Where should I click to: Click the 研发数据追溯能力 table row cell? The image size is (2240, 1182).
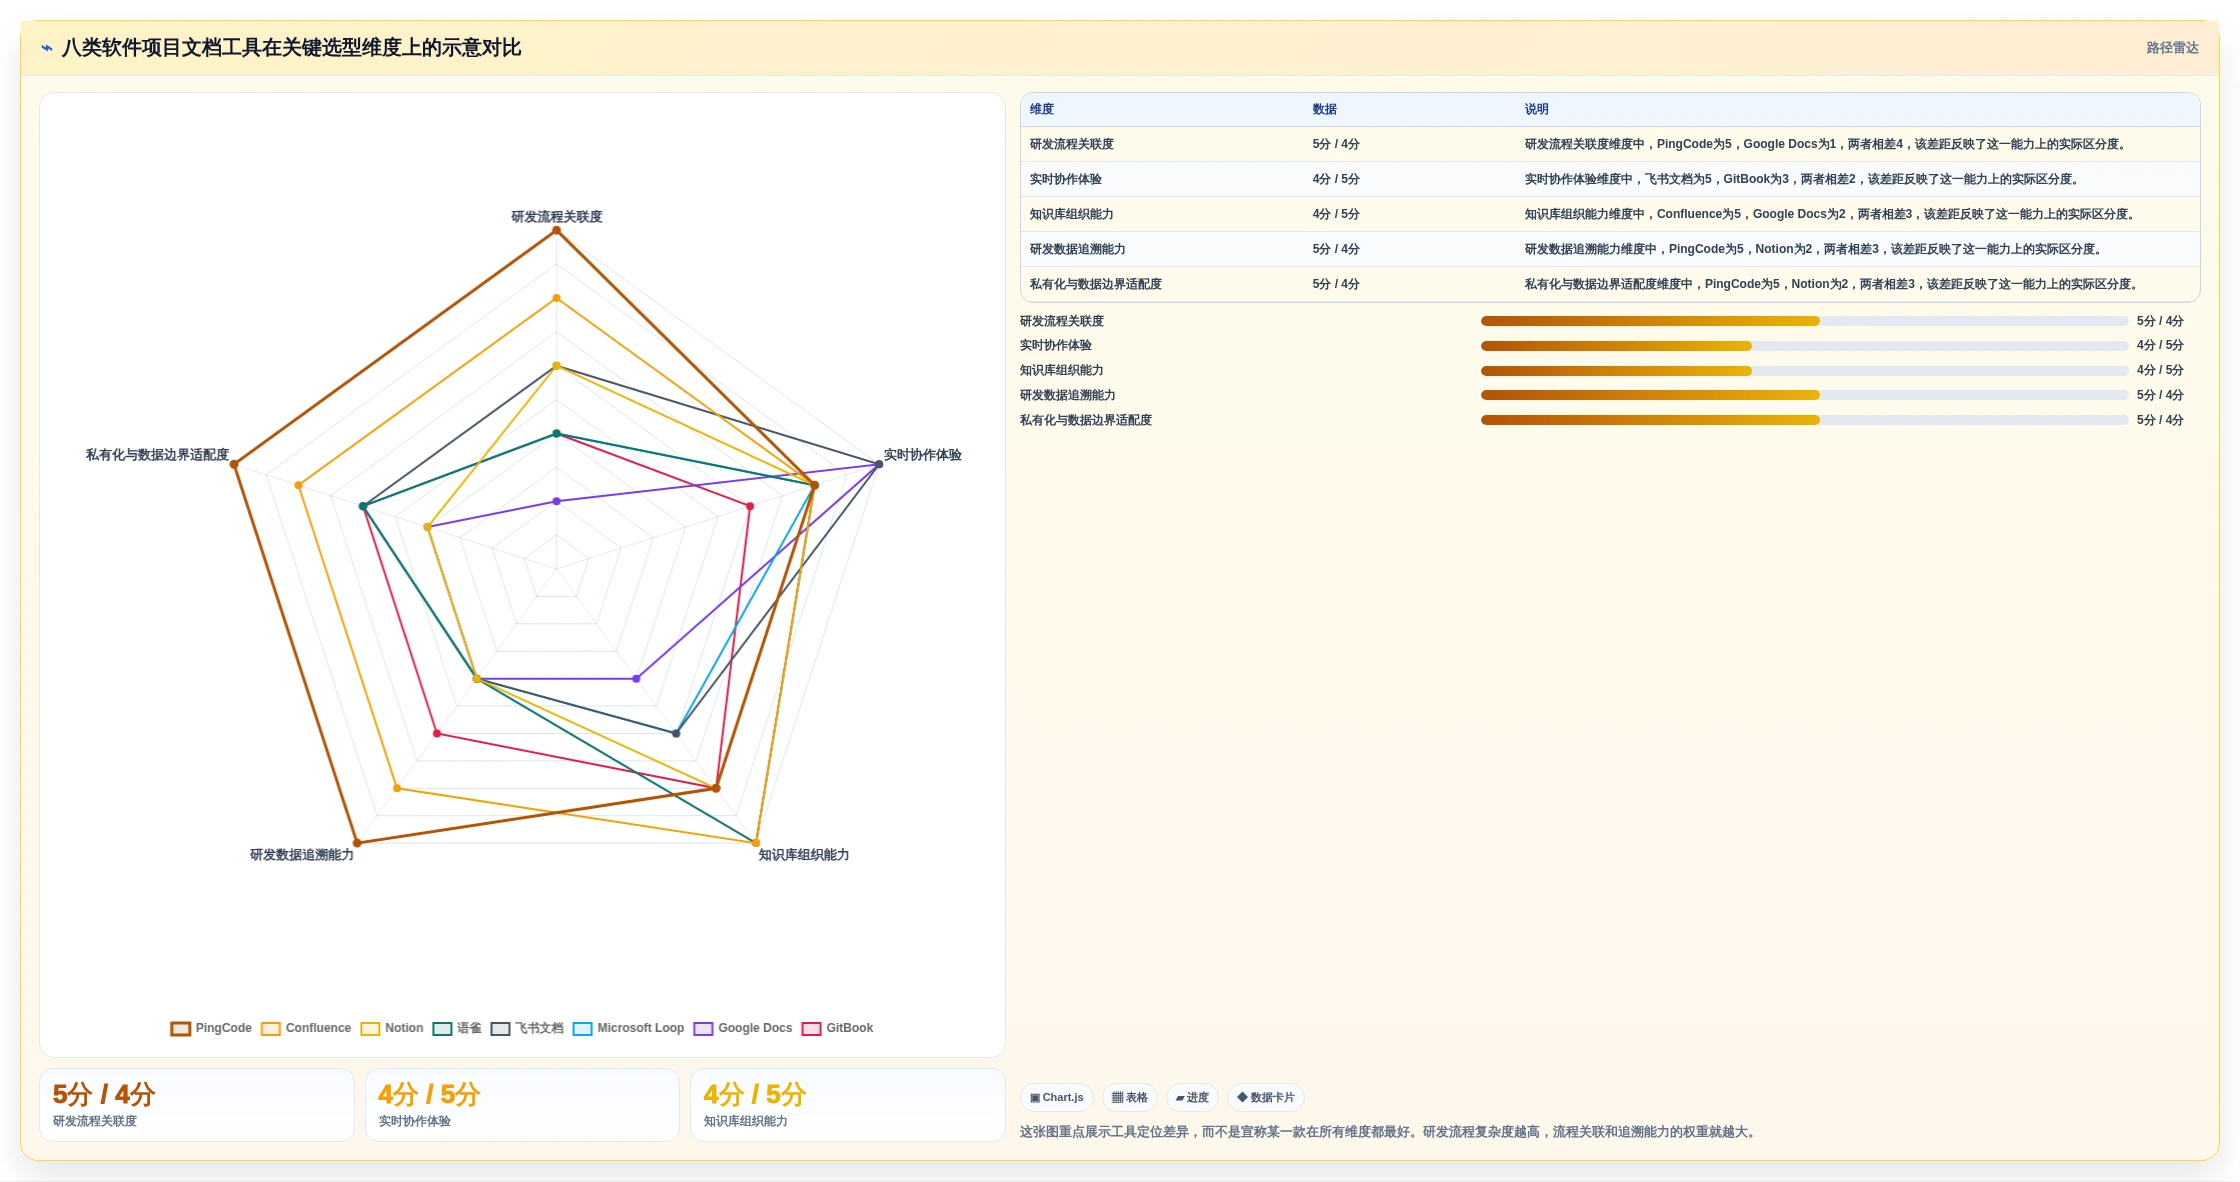pos(1078,249)
